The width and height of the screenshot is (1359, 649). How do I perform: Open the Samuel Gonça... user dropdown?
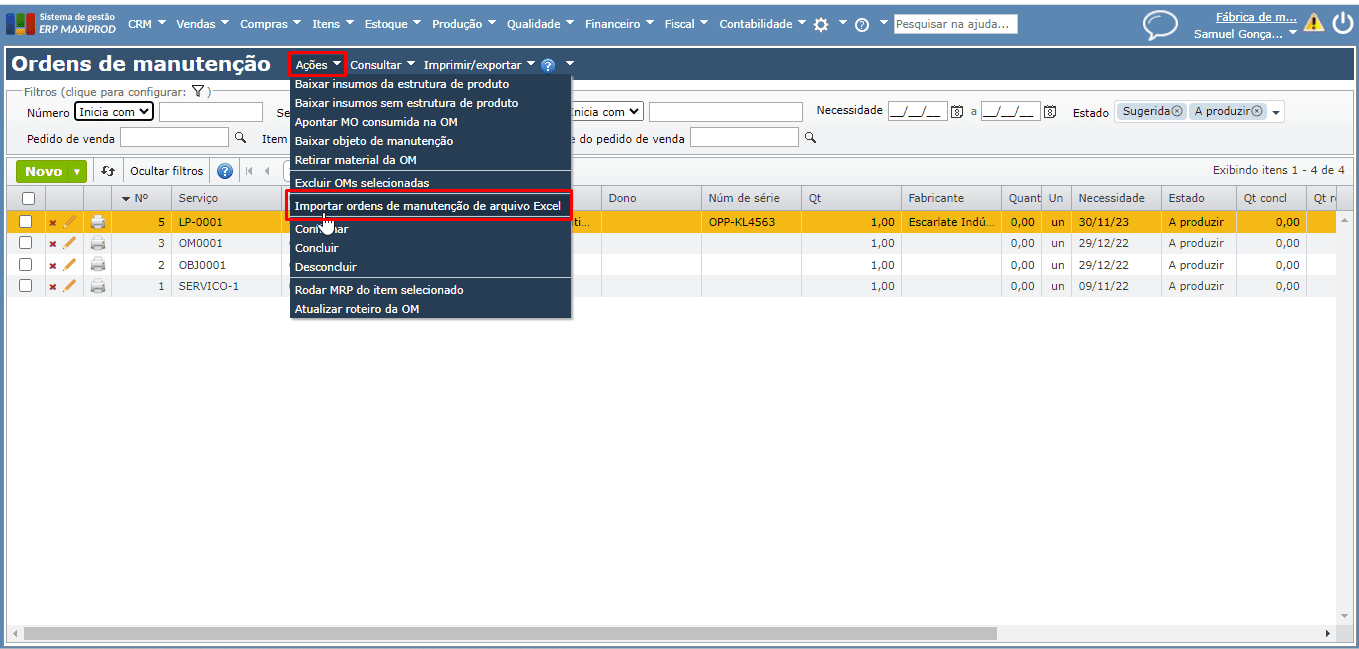[x=1292, y=34]
